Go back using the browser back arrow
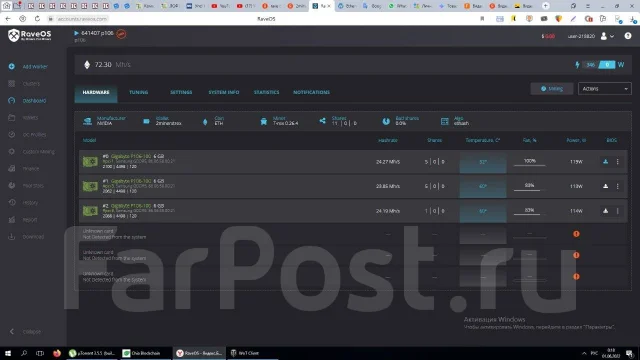 coord(8,19)
